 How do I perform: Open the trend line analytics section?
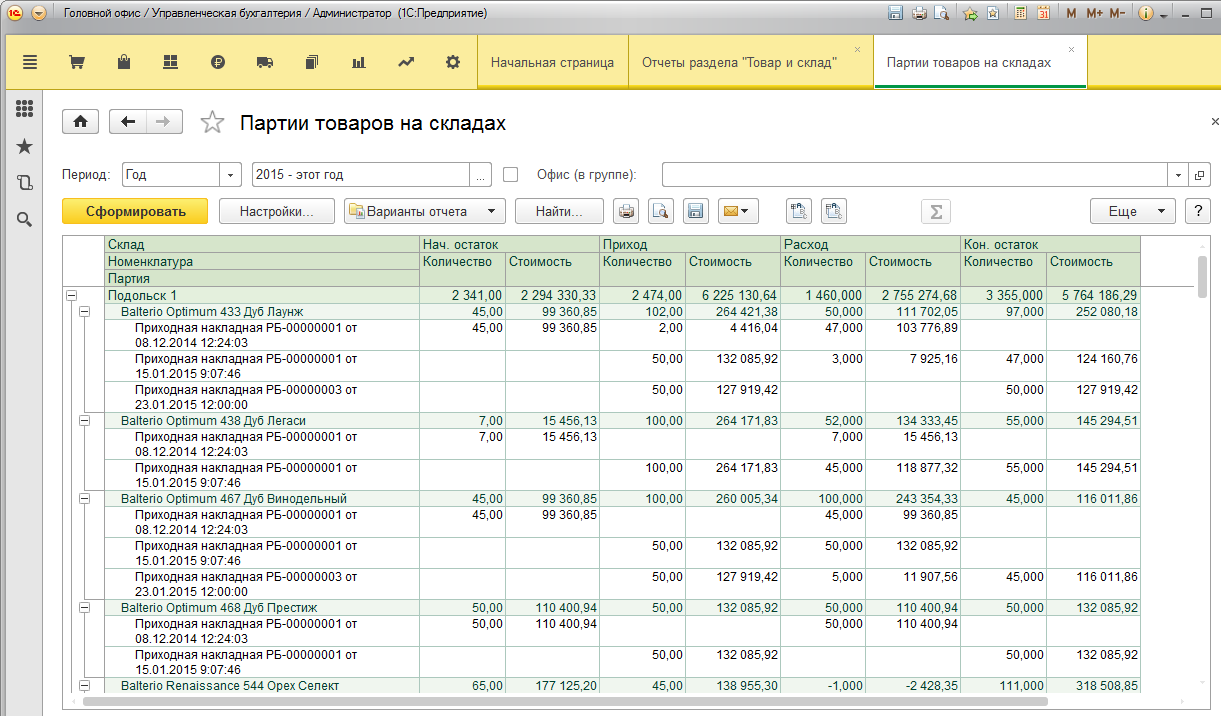click(x=405, y=62)
